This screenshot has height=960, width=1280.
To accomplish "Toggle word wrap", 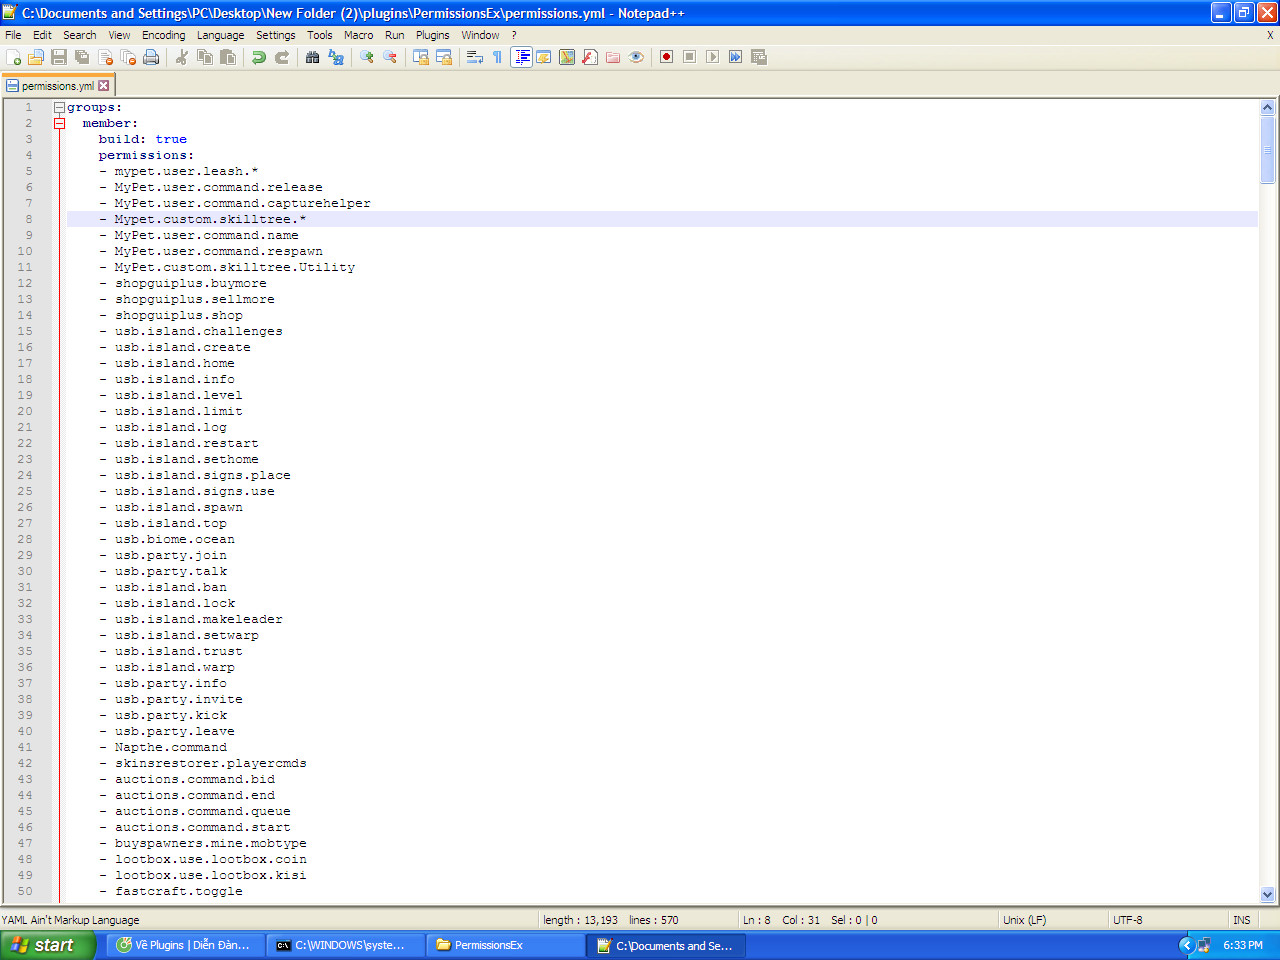I will (475, 57).
